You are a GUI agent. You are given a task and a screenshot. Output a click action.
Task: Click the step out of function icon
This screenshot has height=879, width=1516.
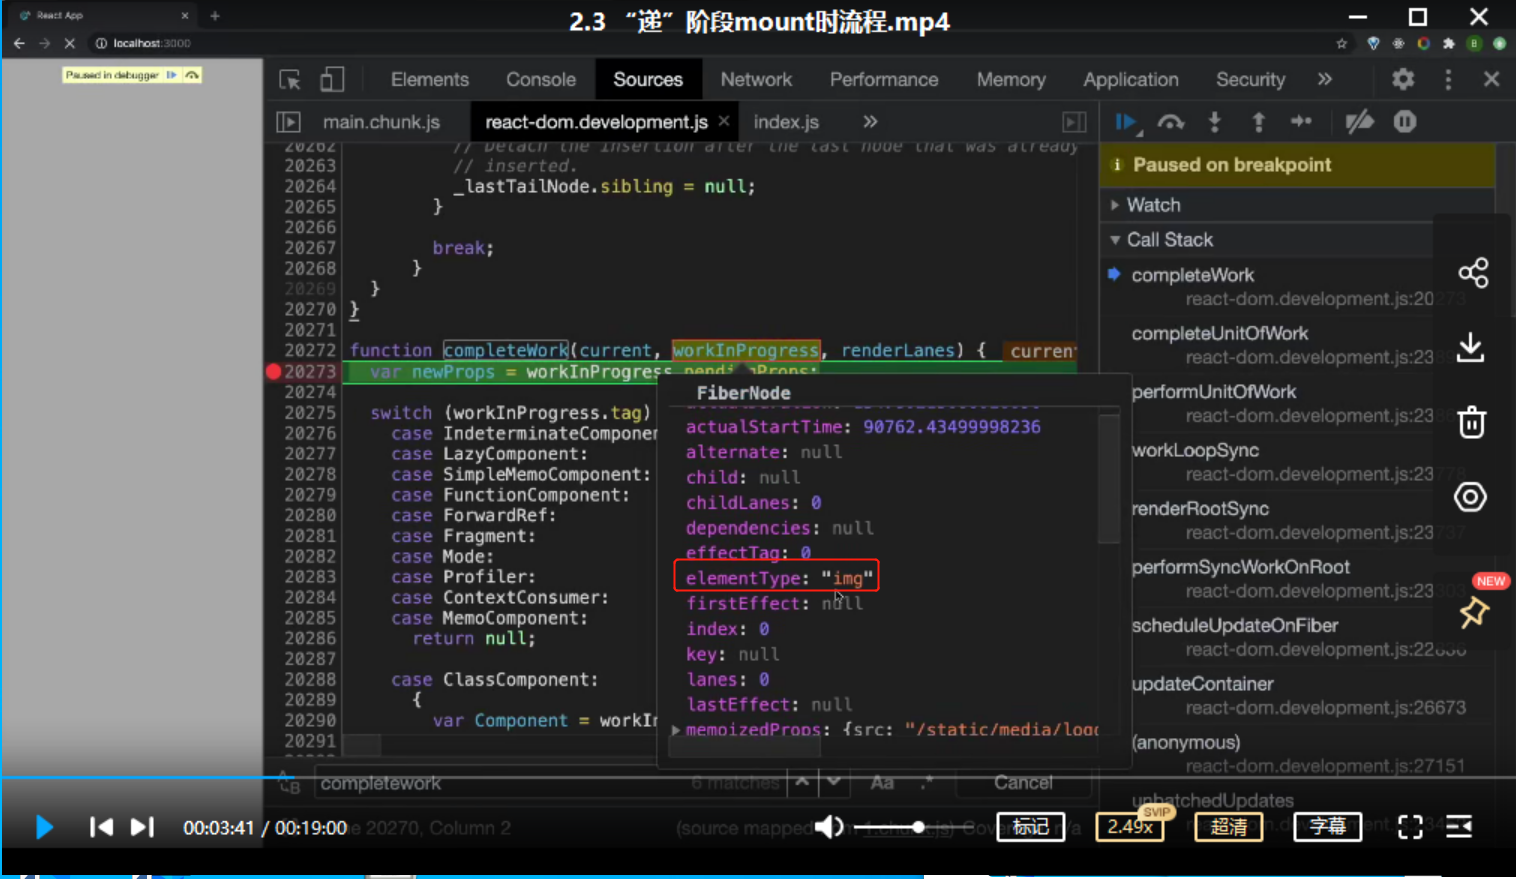coord(1259,122)
